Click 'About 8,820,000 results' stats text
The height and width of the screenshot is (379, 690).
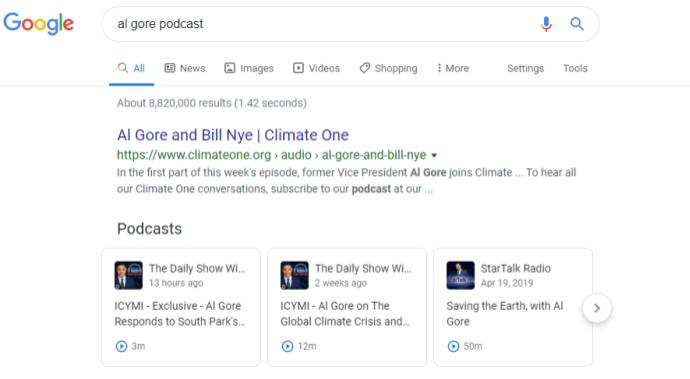click(x=212, y=103)
